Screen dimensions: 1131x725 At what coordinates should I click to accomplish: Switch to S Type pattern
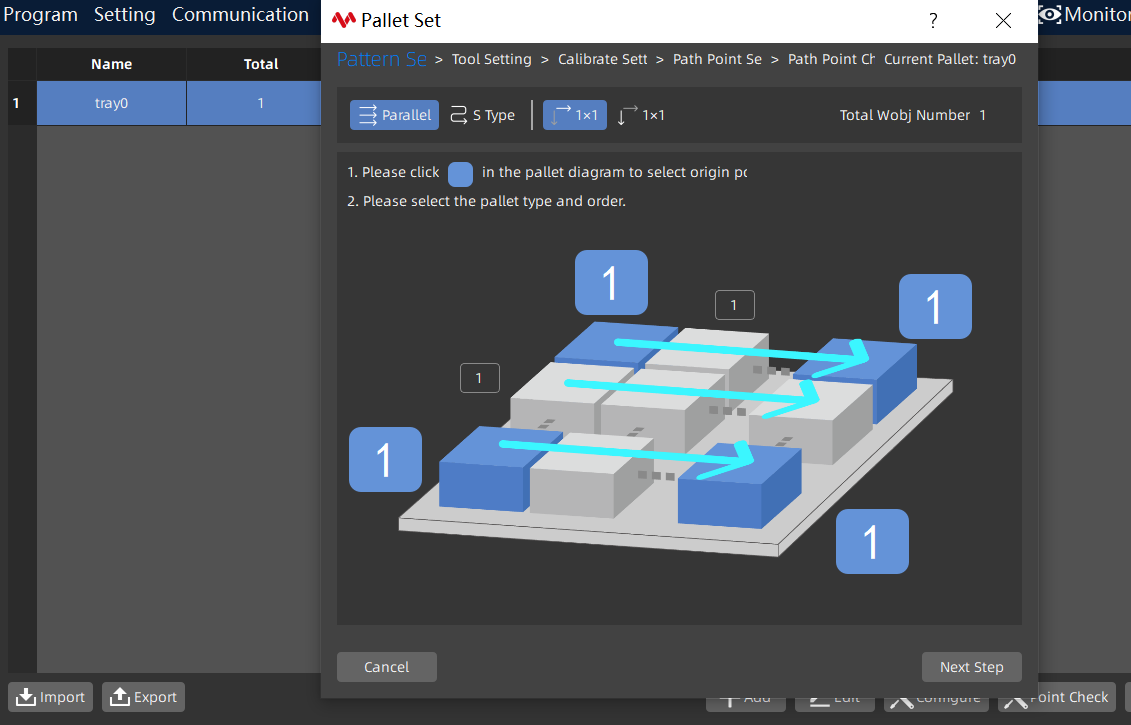click(x=483, y=115)
